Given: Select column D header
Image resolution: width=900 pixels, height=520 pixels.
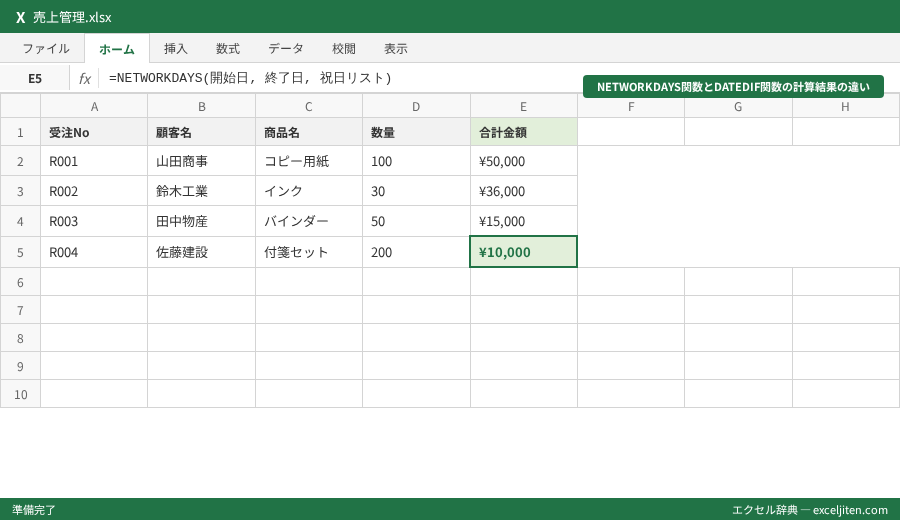Looking at the screenshot, I should 416,106.
